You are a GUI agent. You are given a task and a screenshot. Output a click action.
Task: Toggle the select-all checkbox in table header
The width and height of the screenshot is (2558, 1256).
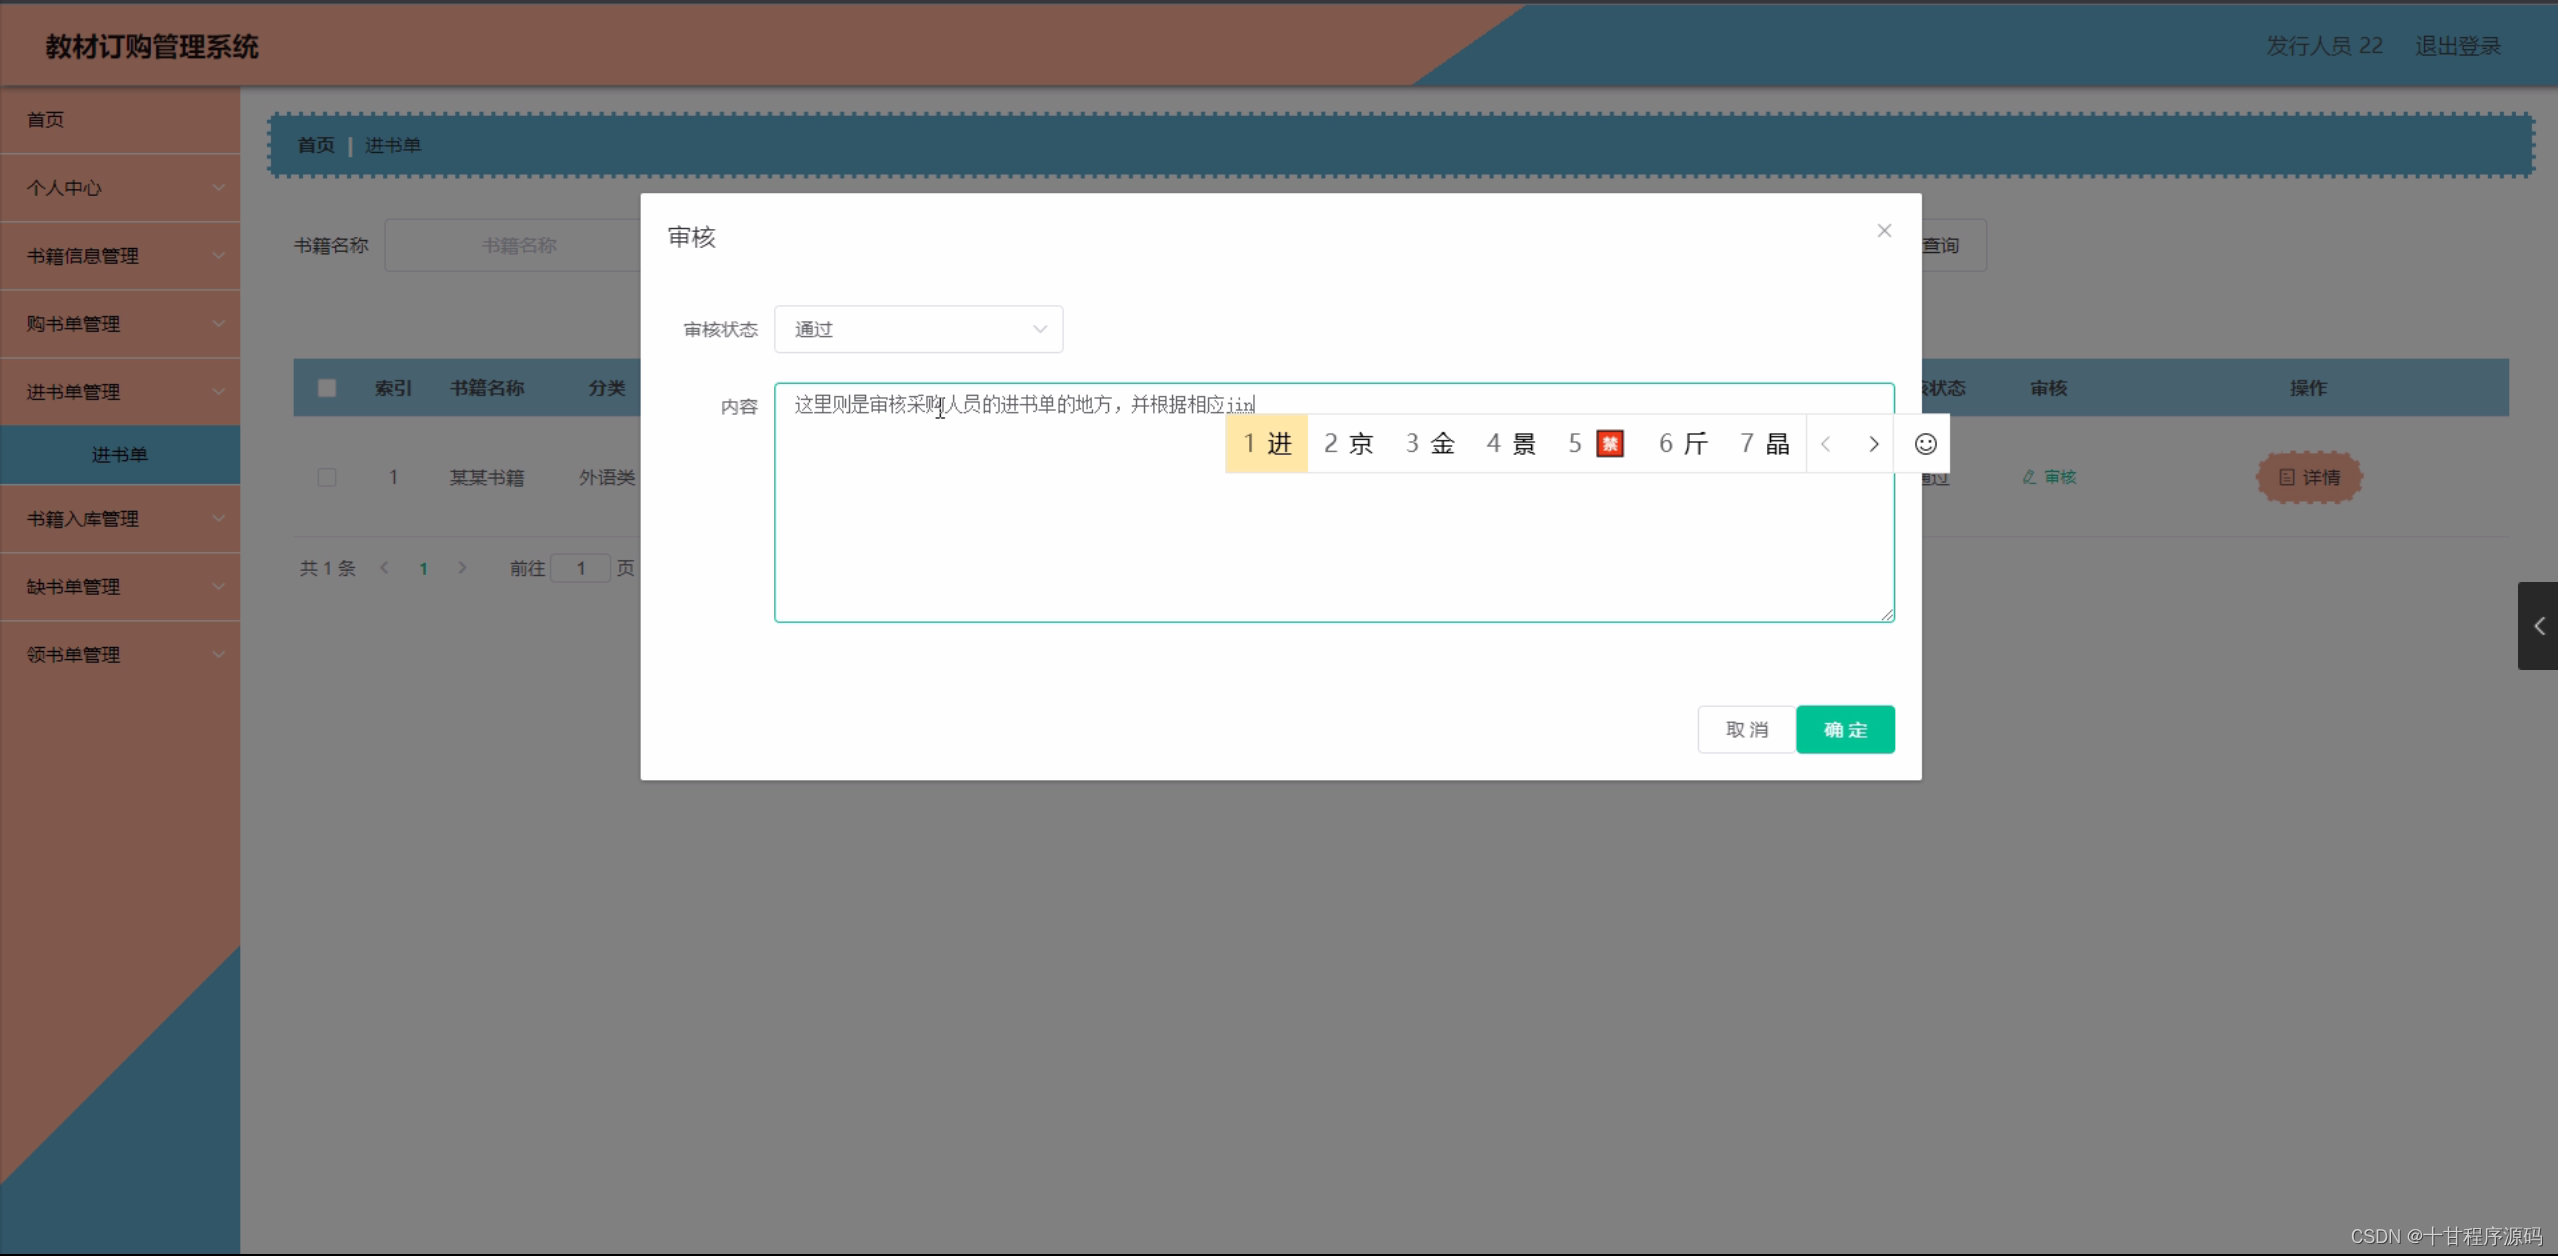[x=326, y=387]
